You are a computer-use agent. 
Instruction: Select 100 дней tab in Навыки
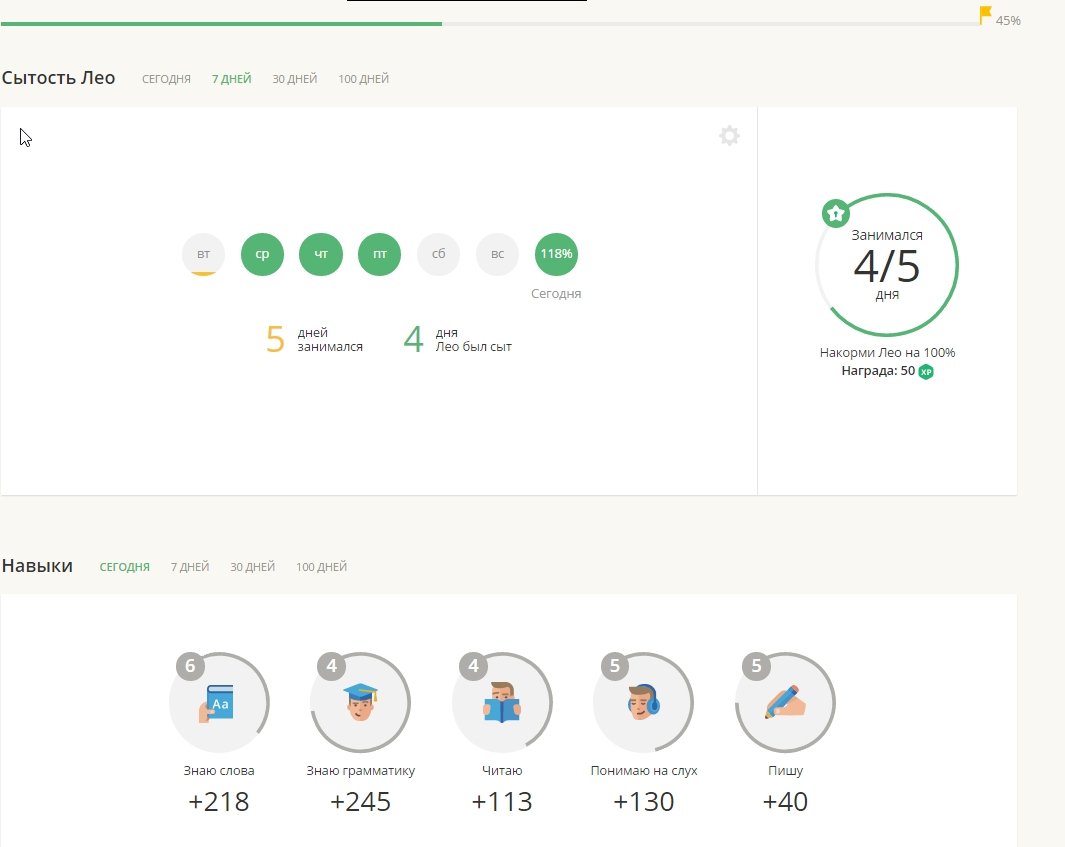pyautogui.click(x=321, y=567)
